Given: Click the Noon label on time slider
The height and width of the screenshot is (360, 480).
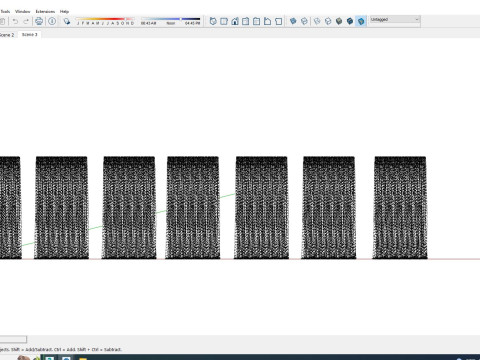Looking at the screenshot, I should click(x=170, y=23).
